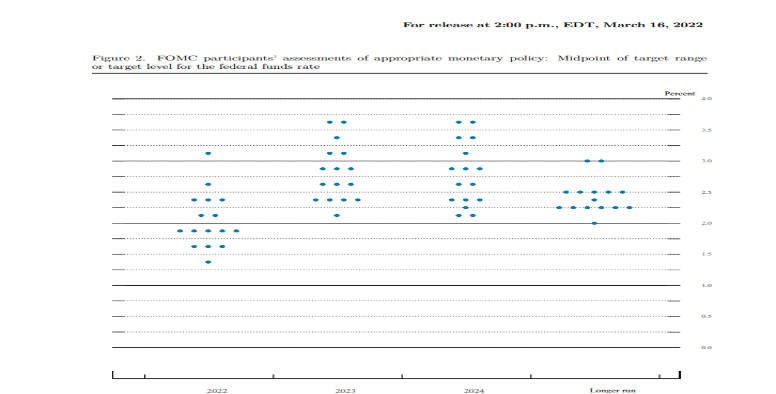Click the Figure 2 caption text
This screenshot has height=394, width=776.
click(399, 62)
